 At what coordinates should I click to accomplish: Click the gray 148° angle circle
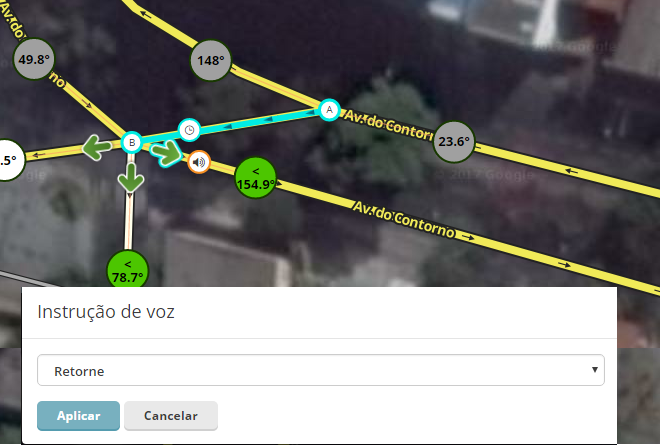210,61
